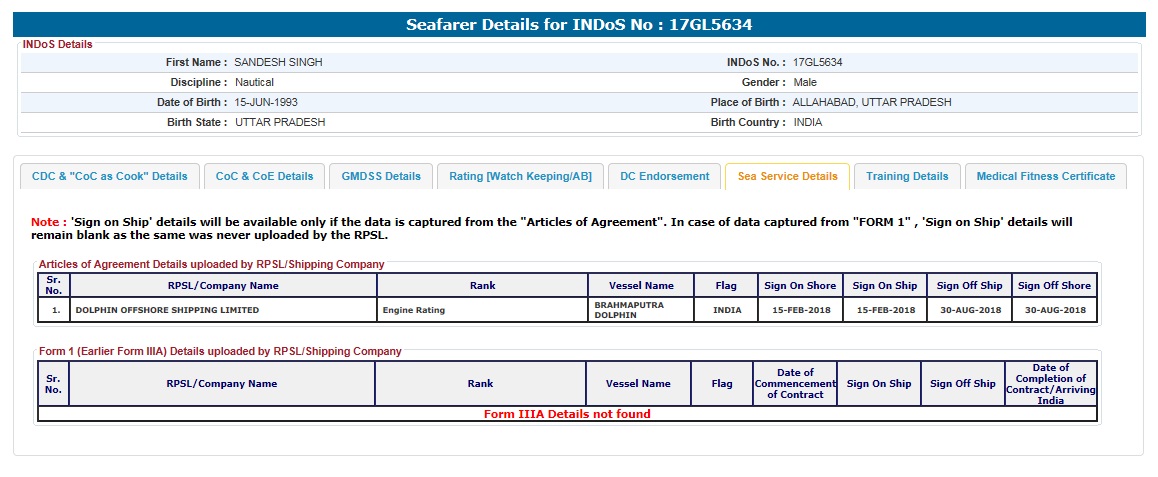This screenshot has width=1158, height=477.
Task: Click the DOLPHIN OFFSHORE SHIPPING LIMITED cell
Action: (x=167, y=310)
